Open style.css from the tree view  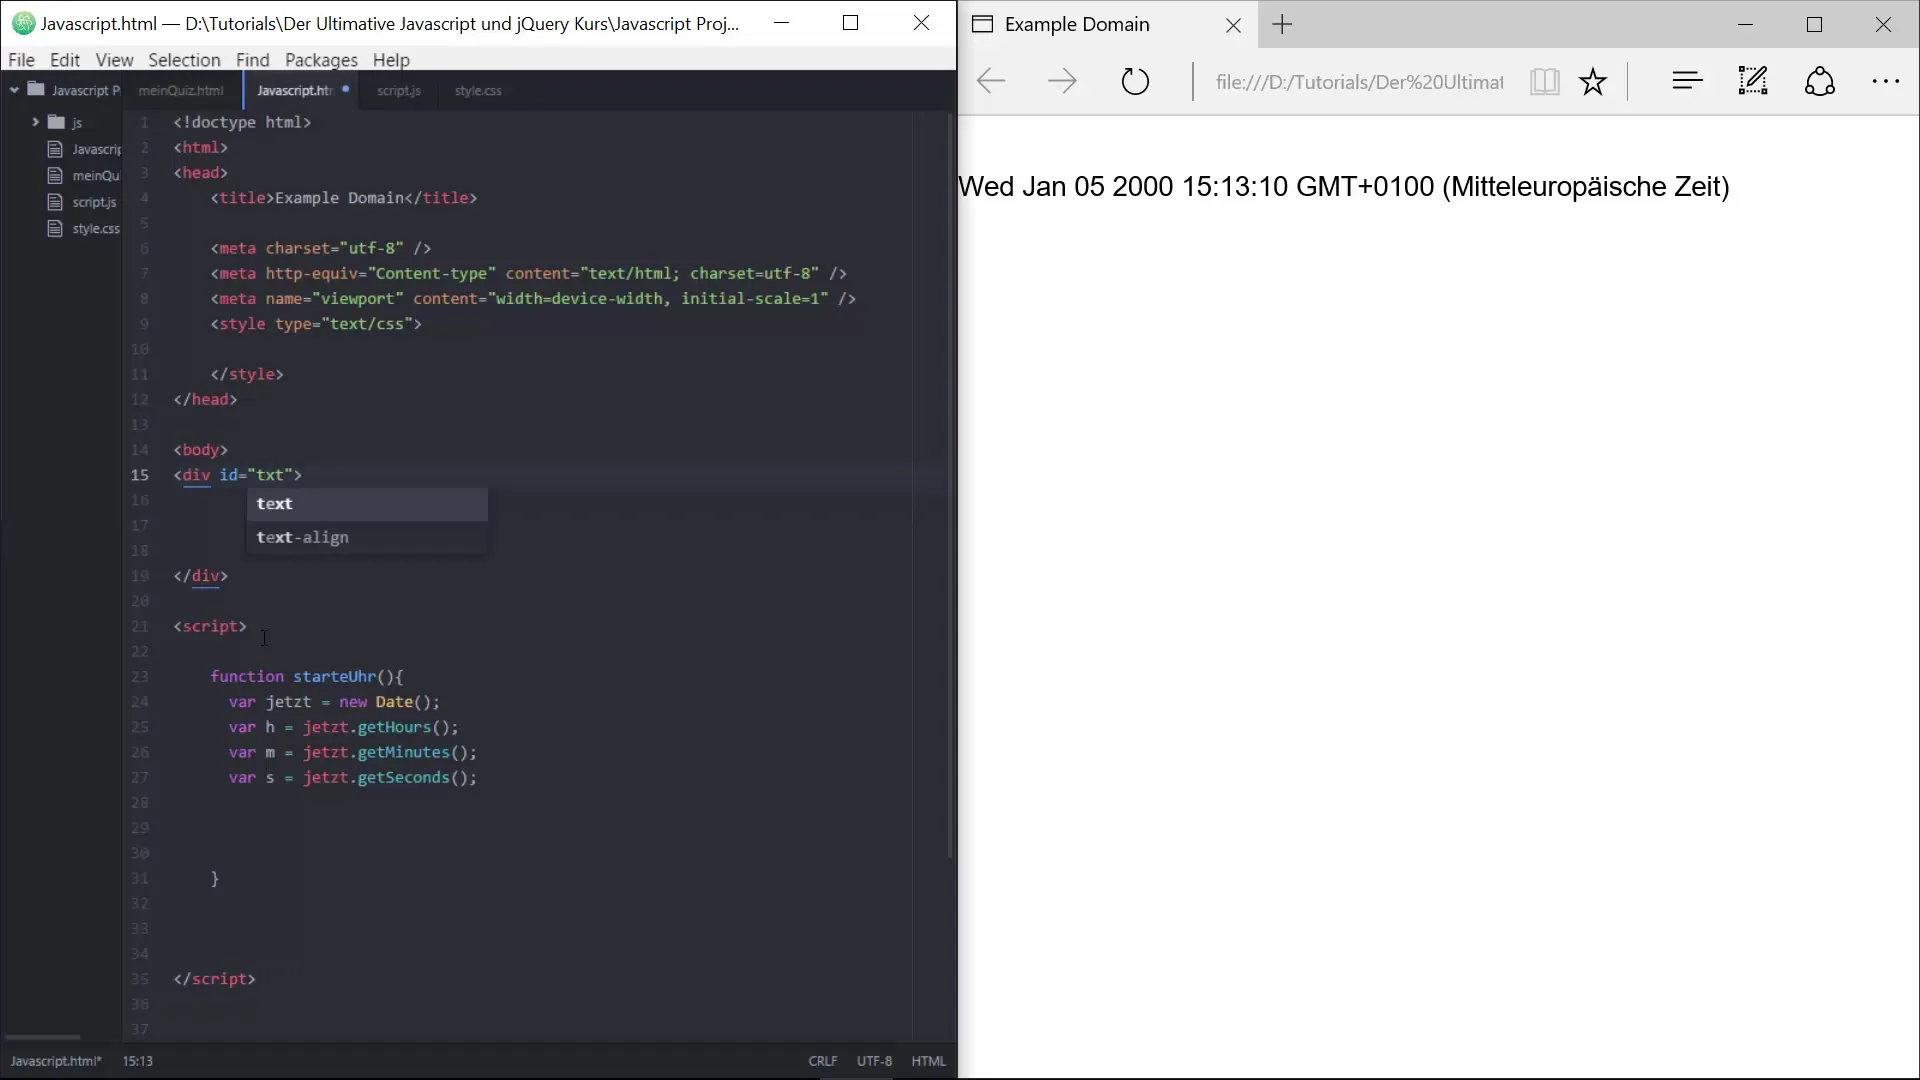(96, 229)
